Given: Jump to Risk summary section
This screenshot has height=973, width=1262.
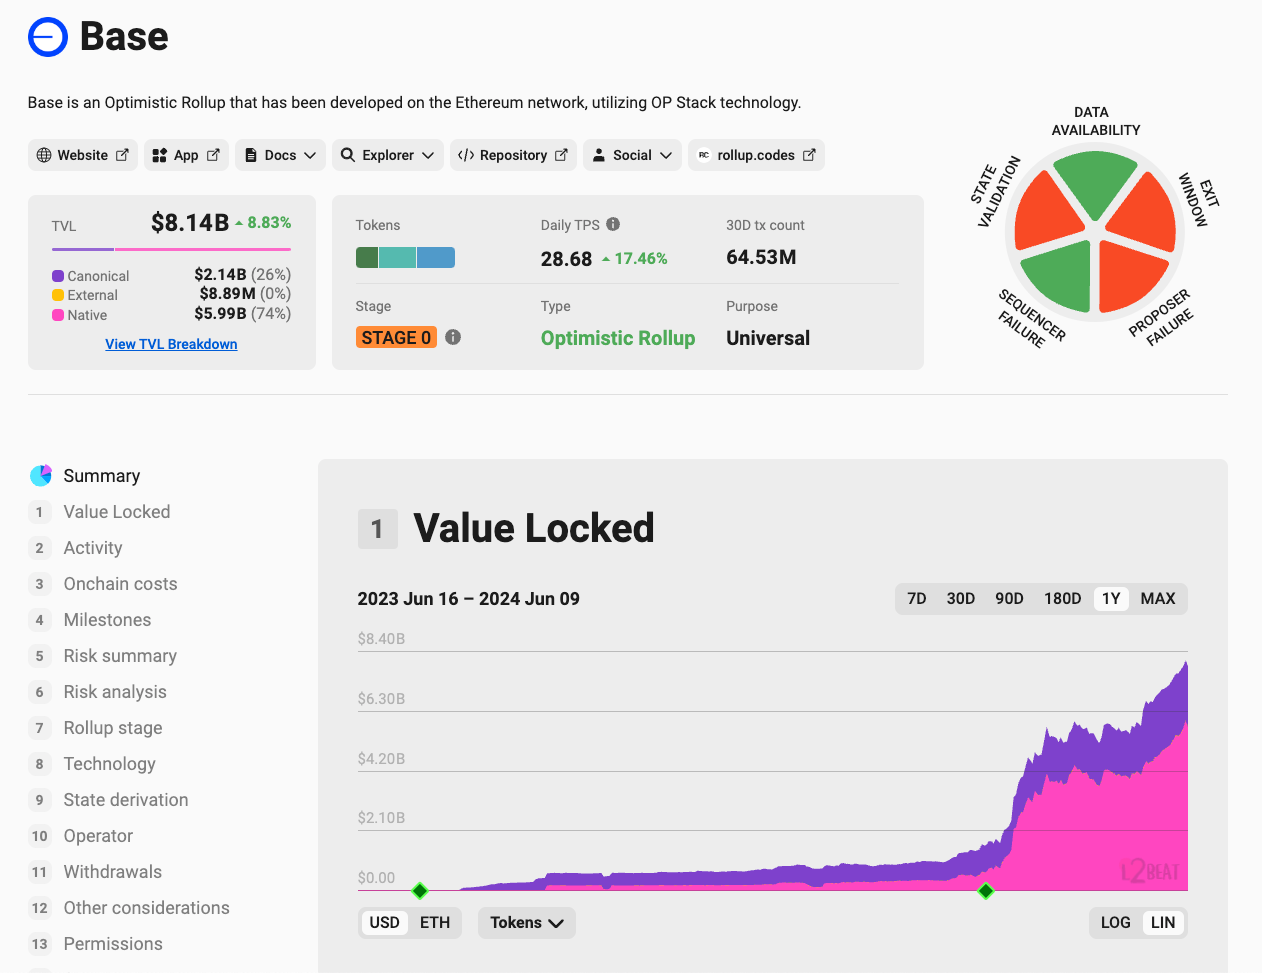Looking at the screenshot, I should coord(120,656).
